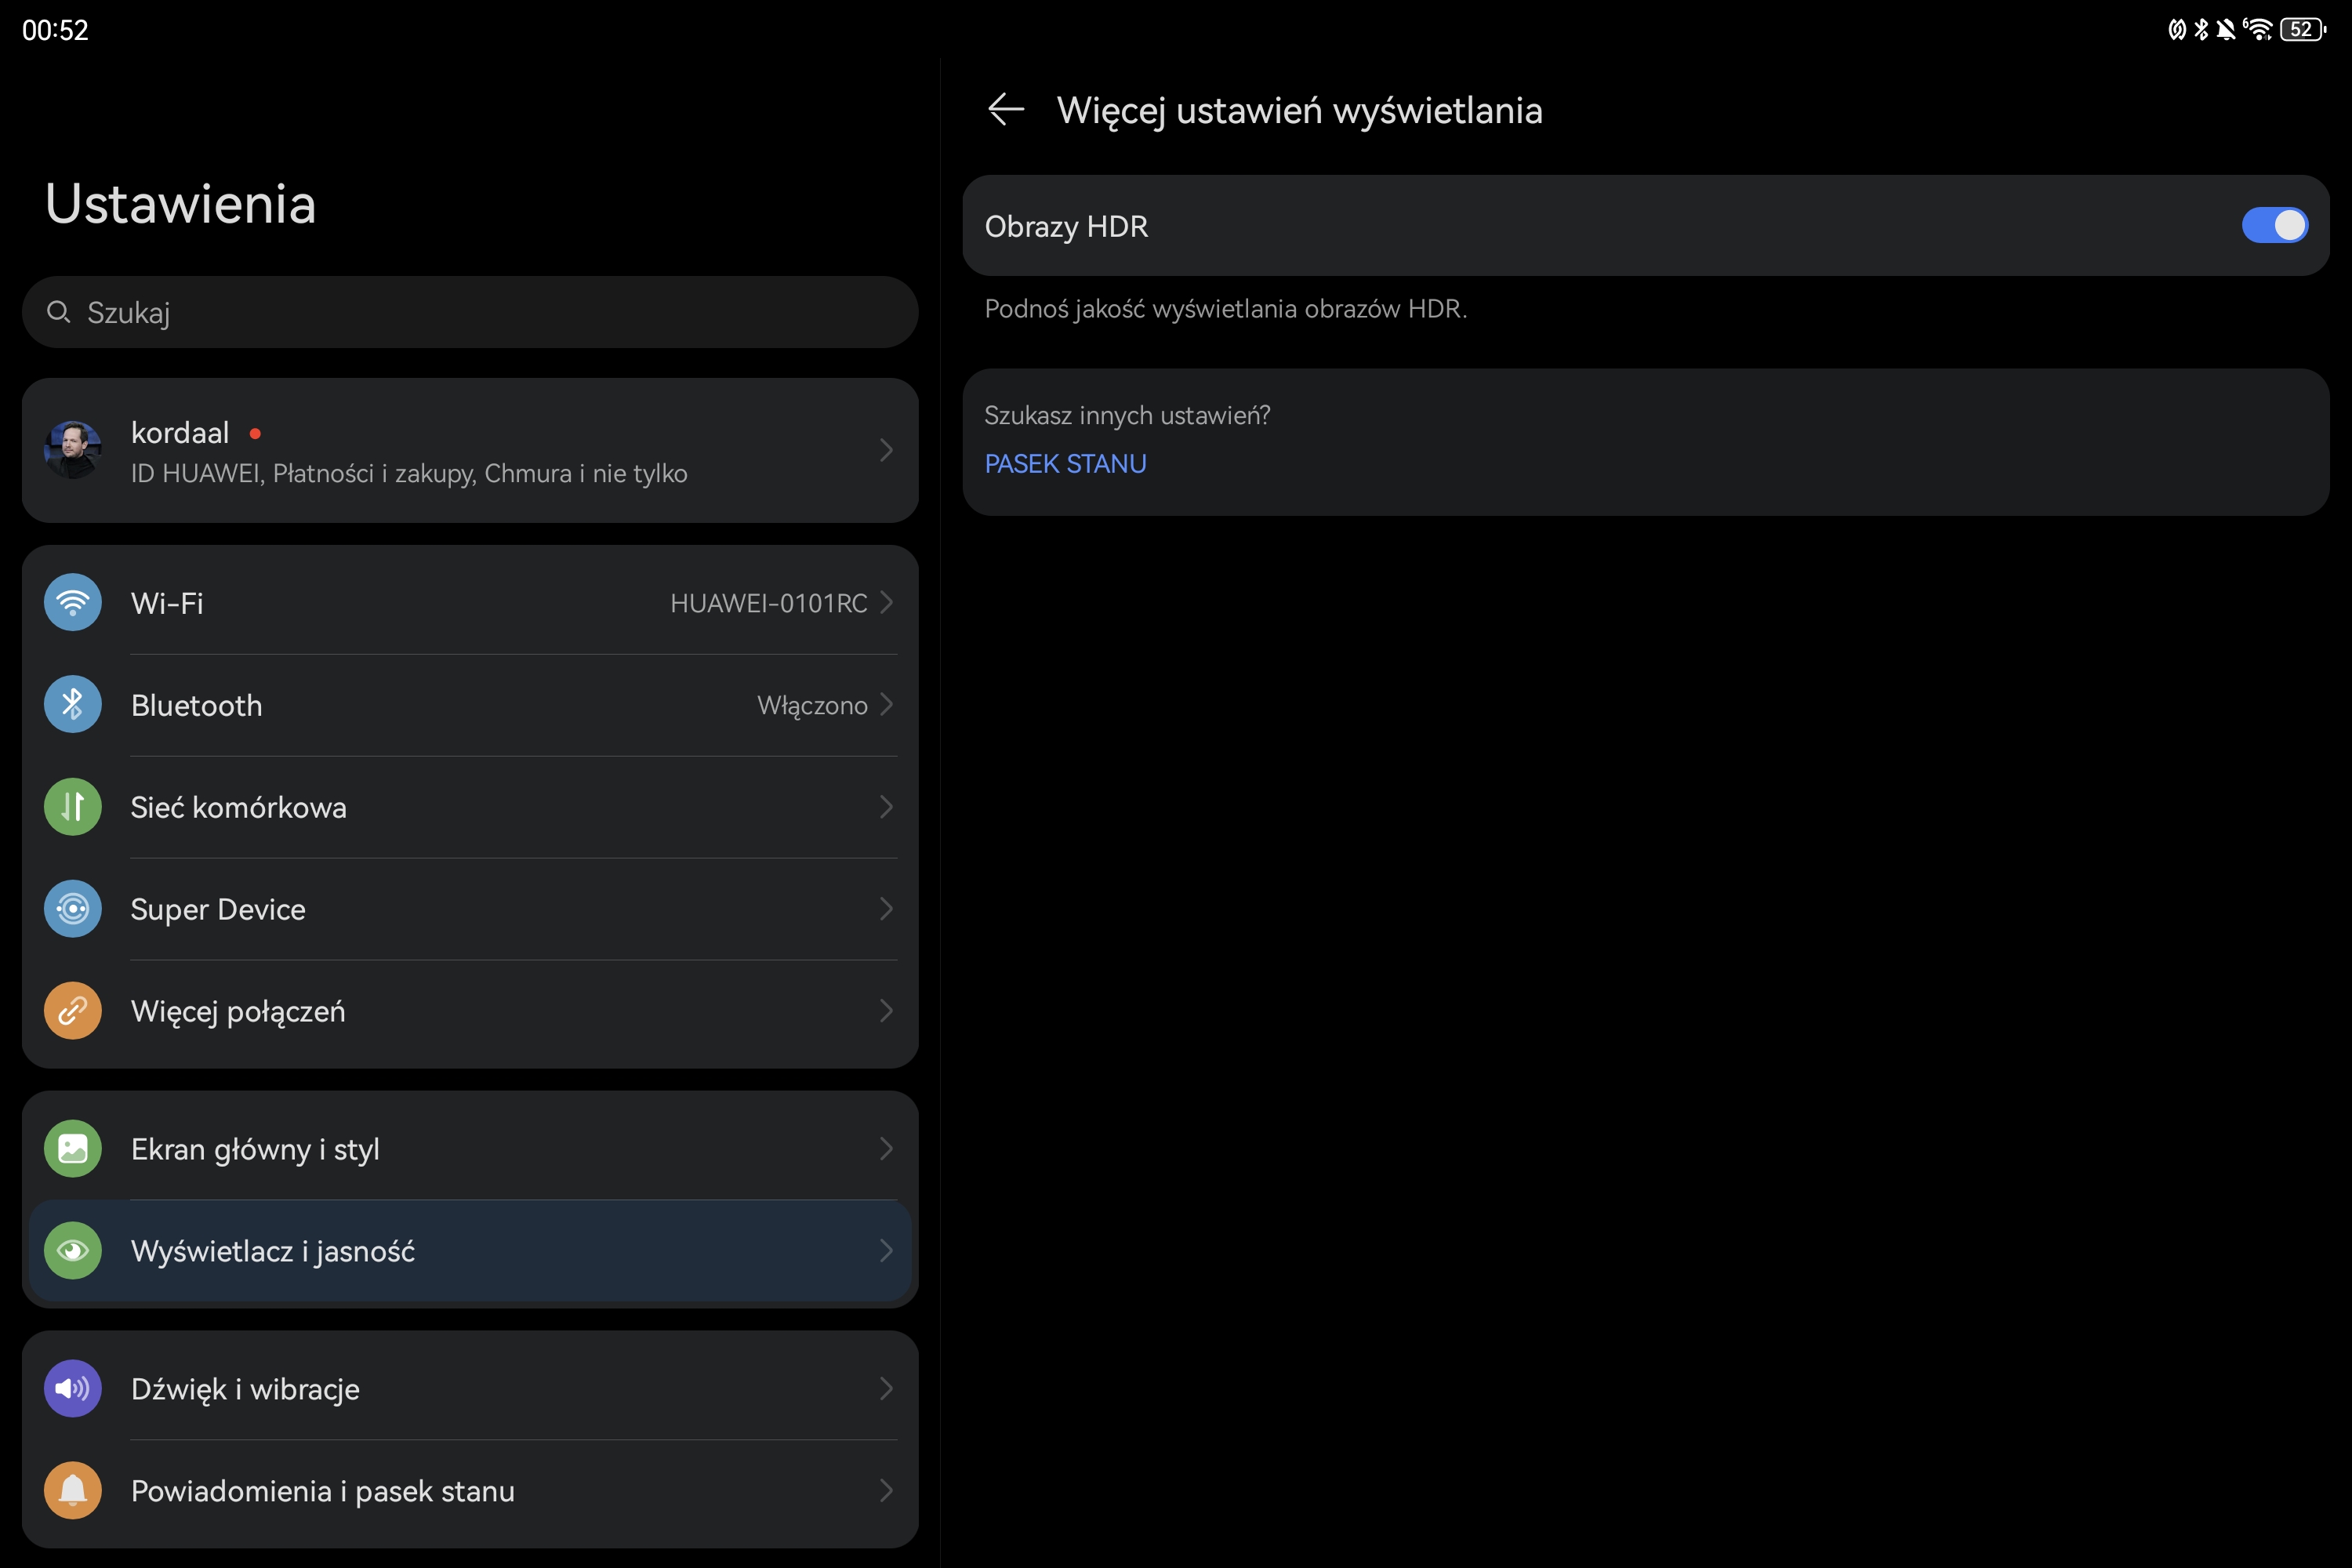Tap Podnoś jakość wyświetlania description text
2352x1568 pixels.
pos(1225,309)
